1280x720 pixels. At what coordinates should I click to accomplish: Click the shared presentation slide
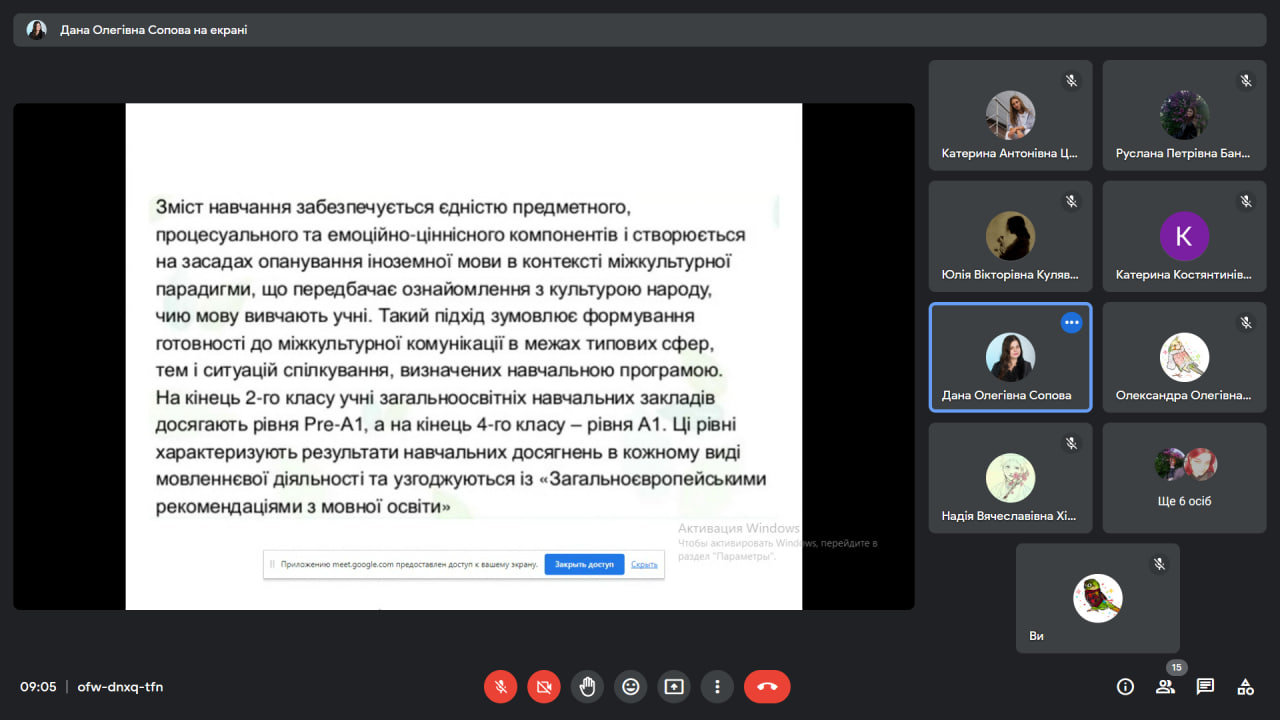[463, 356]
